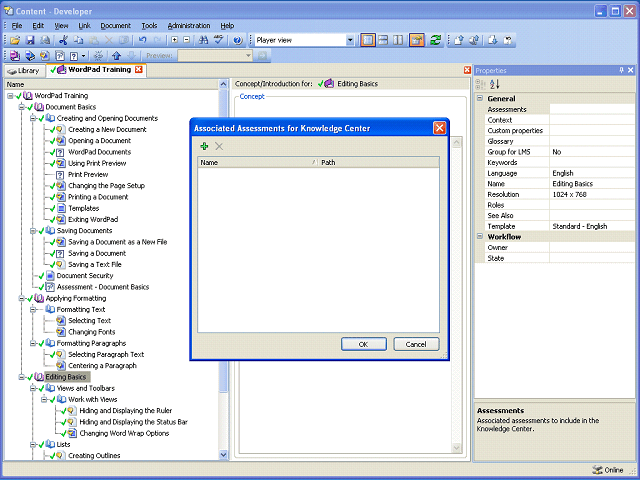Click the Undo arrow icon

tap(142, 40)
